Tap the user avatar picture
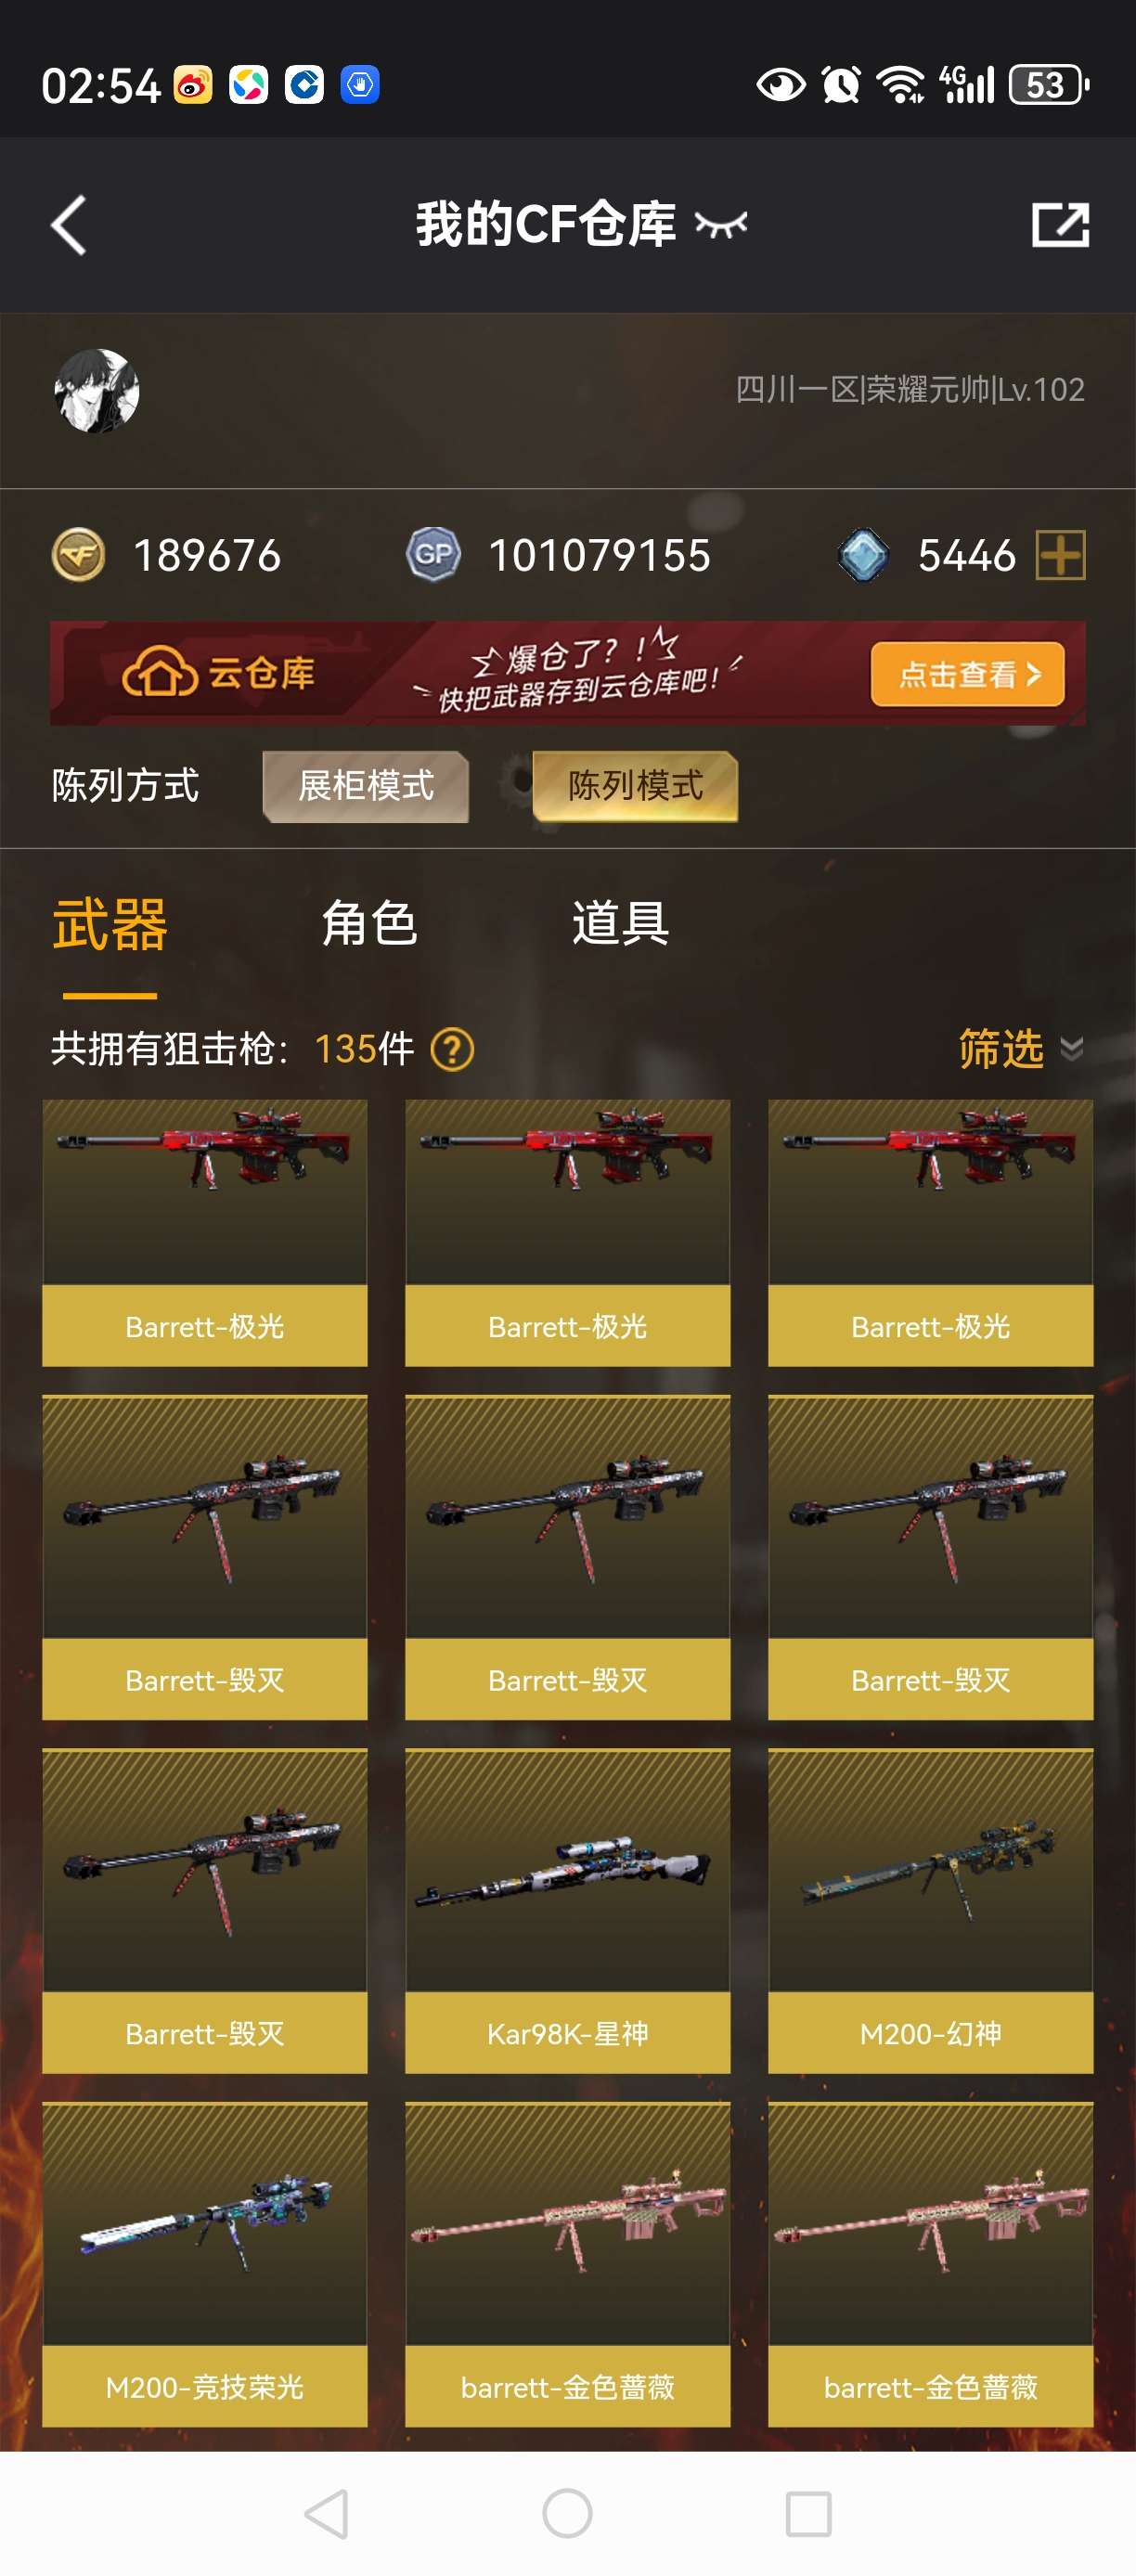 pos(97,391)
